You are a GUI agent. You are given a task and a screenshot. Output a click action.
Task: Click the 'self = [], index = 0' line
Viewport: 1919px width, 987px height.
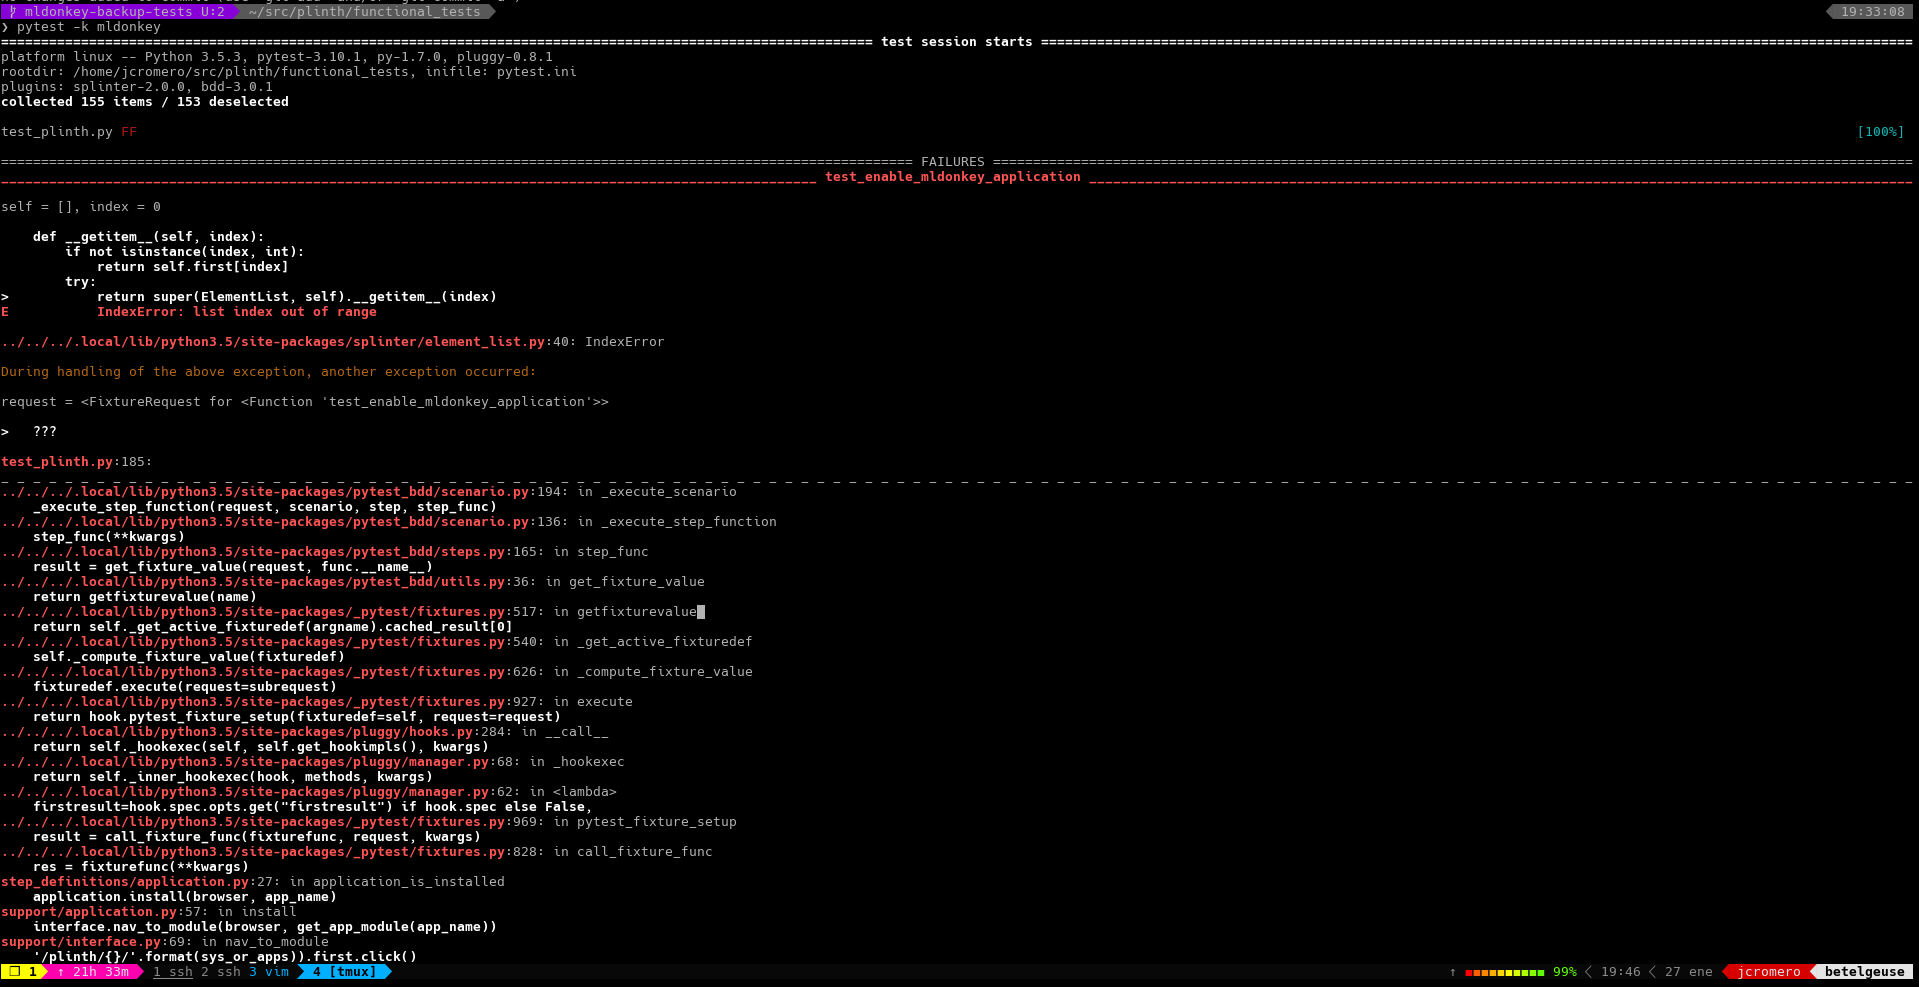[81, 207]
